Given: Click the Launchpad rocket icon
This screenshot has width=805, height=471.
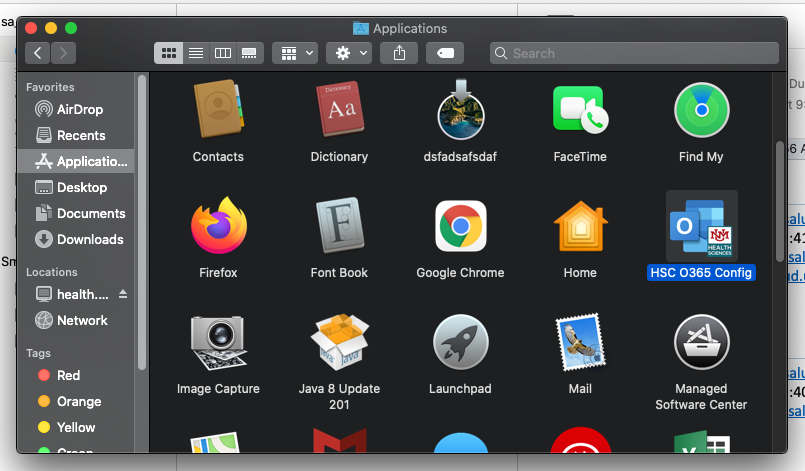Looking at the screenshot, I should [x=460, y=342].
